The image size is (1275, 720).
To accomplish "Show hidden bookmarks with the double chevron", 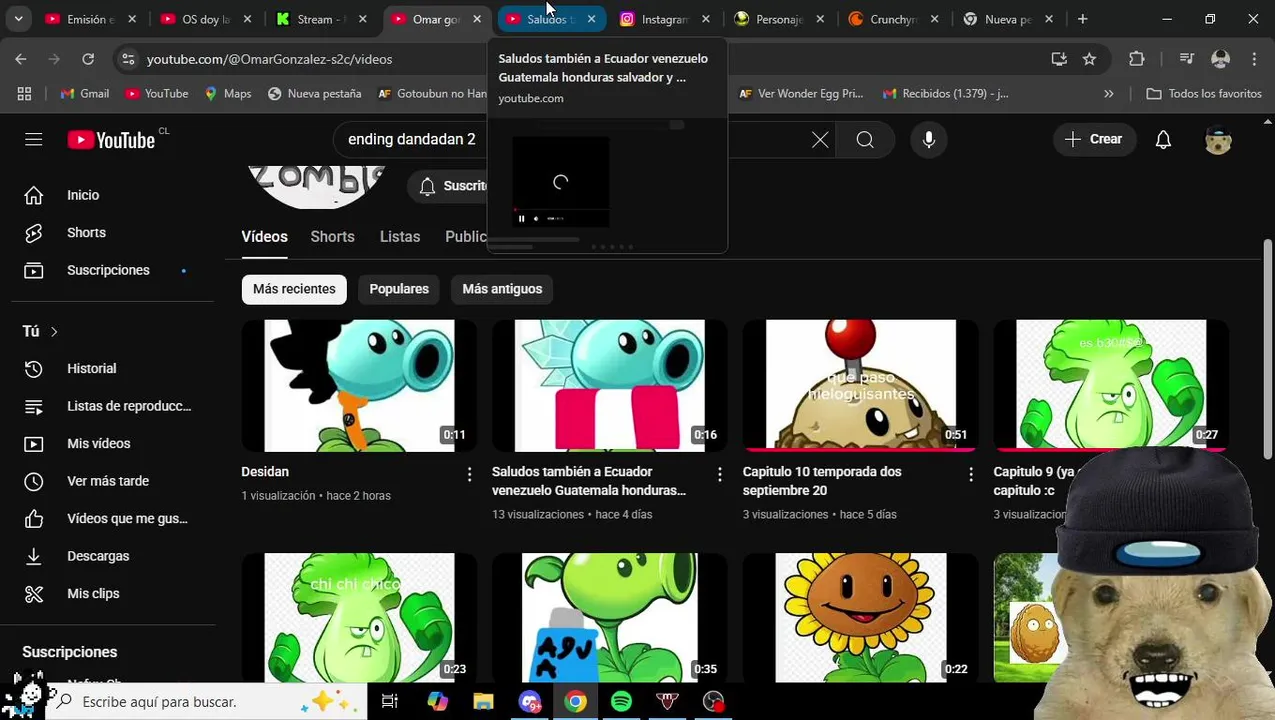I will [1108, 93].
